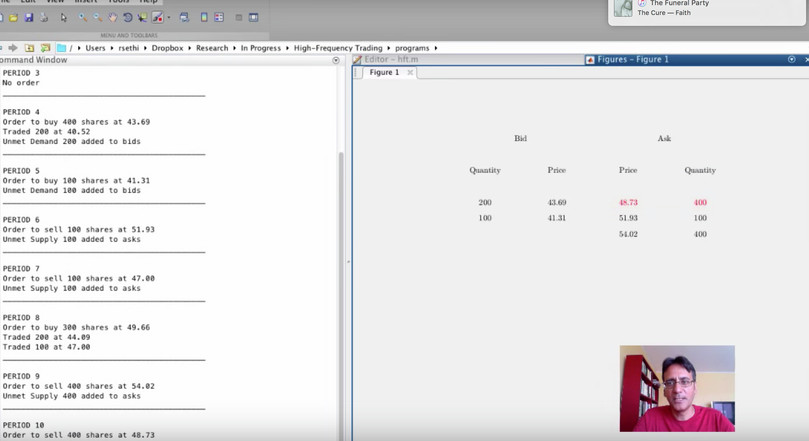Toggle the Brush data tool
The width and height of the screenshot is (809, 441).
[x=157, y=18]
